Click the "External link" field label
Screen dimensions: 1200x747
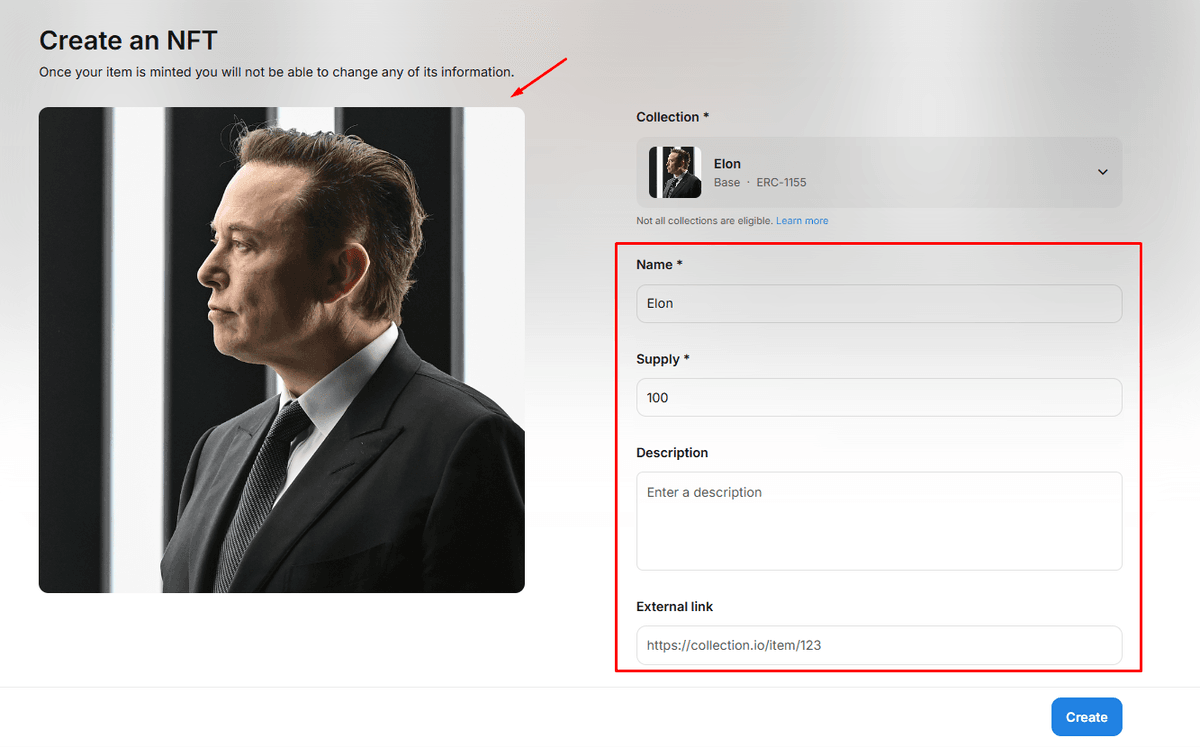click(x=675, y=607)
